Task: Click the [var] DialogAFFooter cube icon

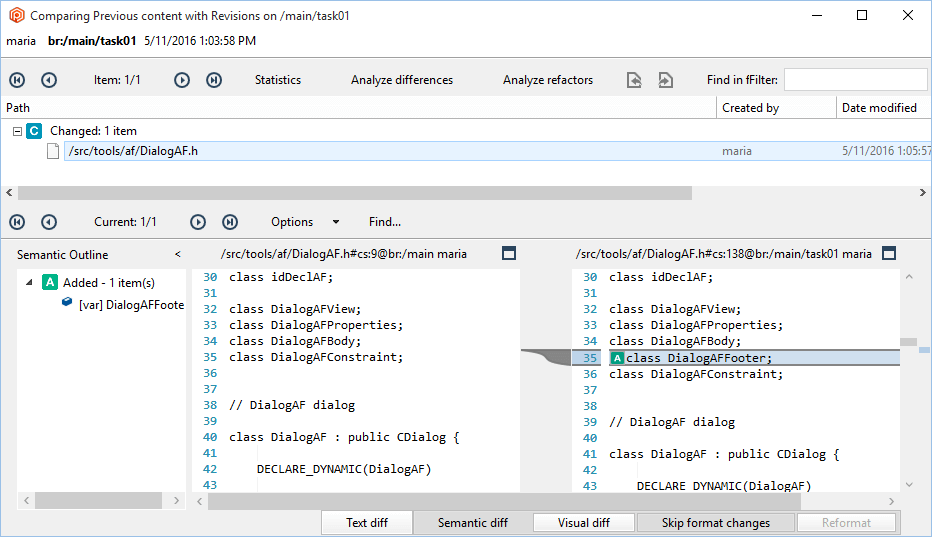Action: 67,302
